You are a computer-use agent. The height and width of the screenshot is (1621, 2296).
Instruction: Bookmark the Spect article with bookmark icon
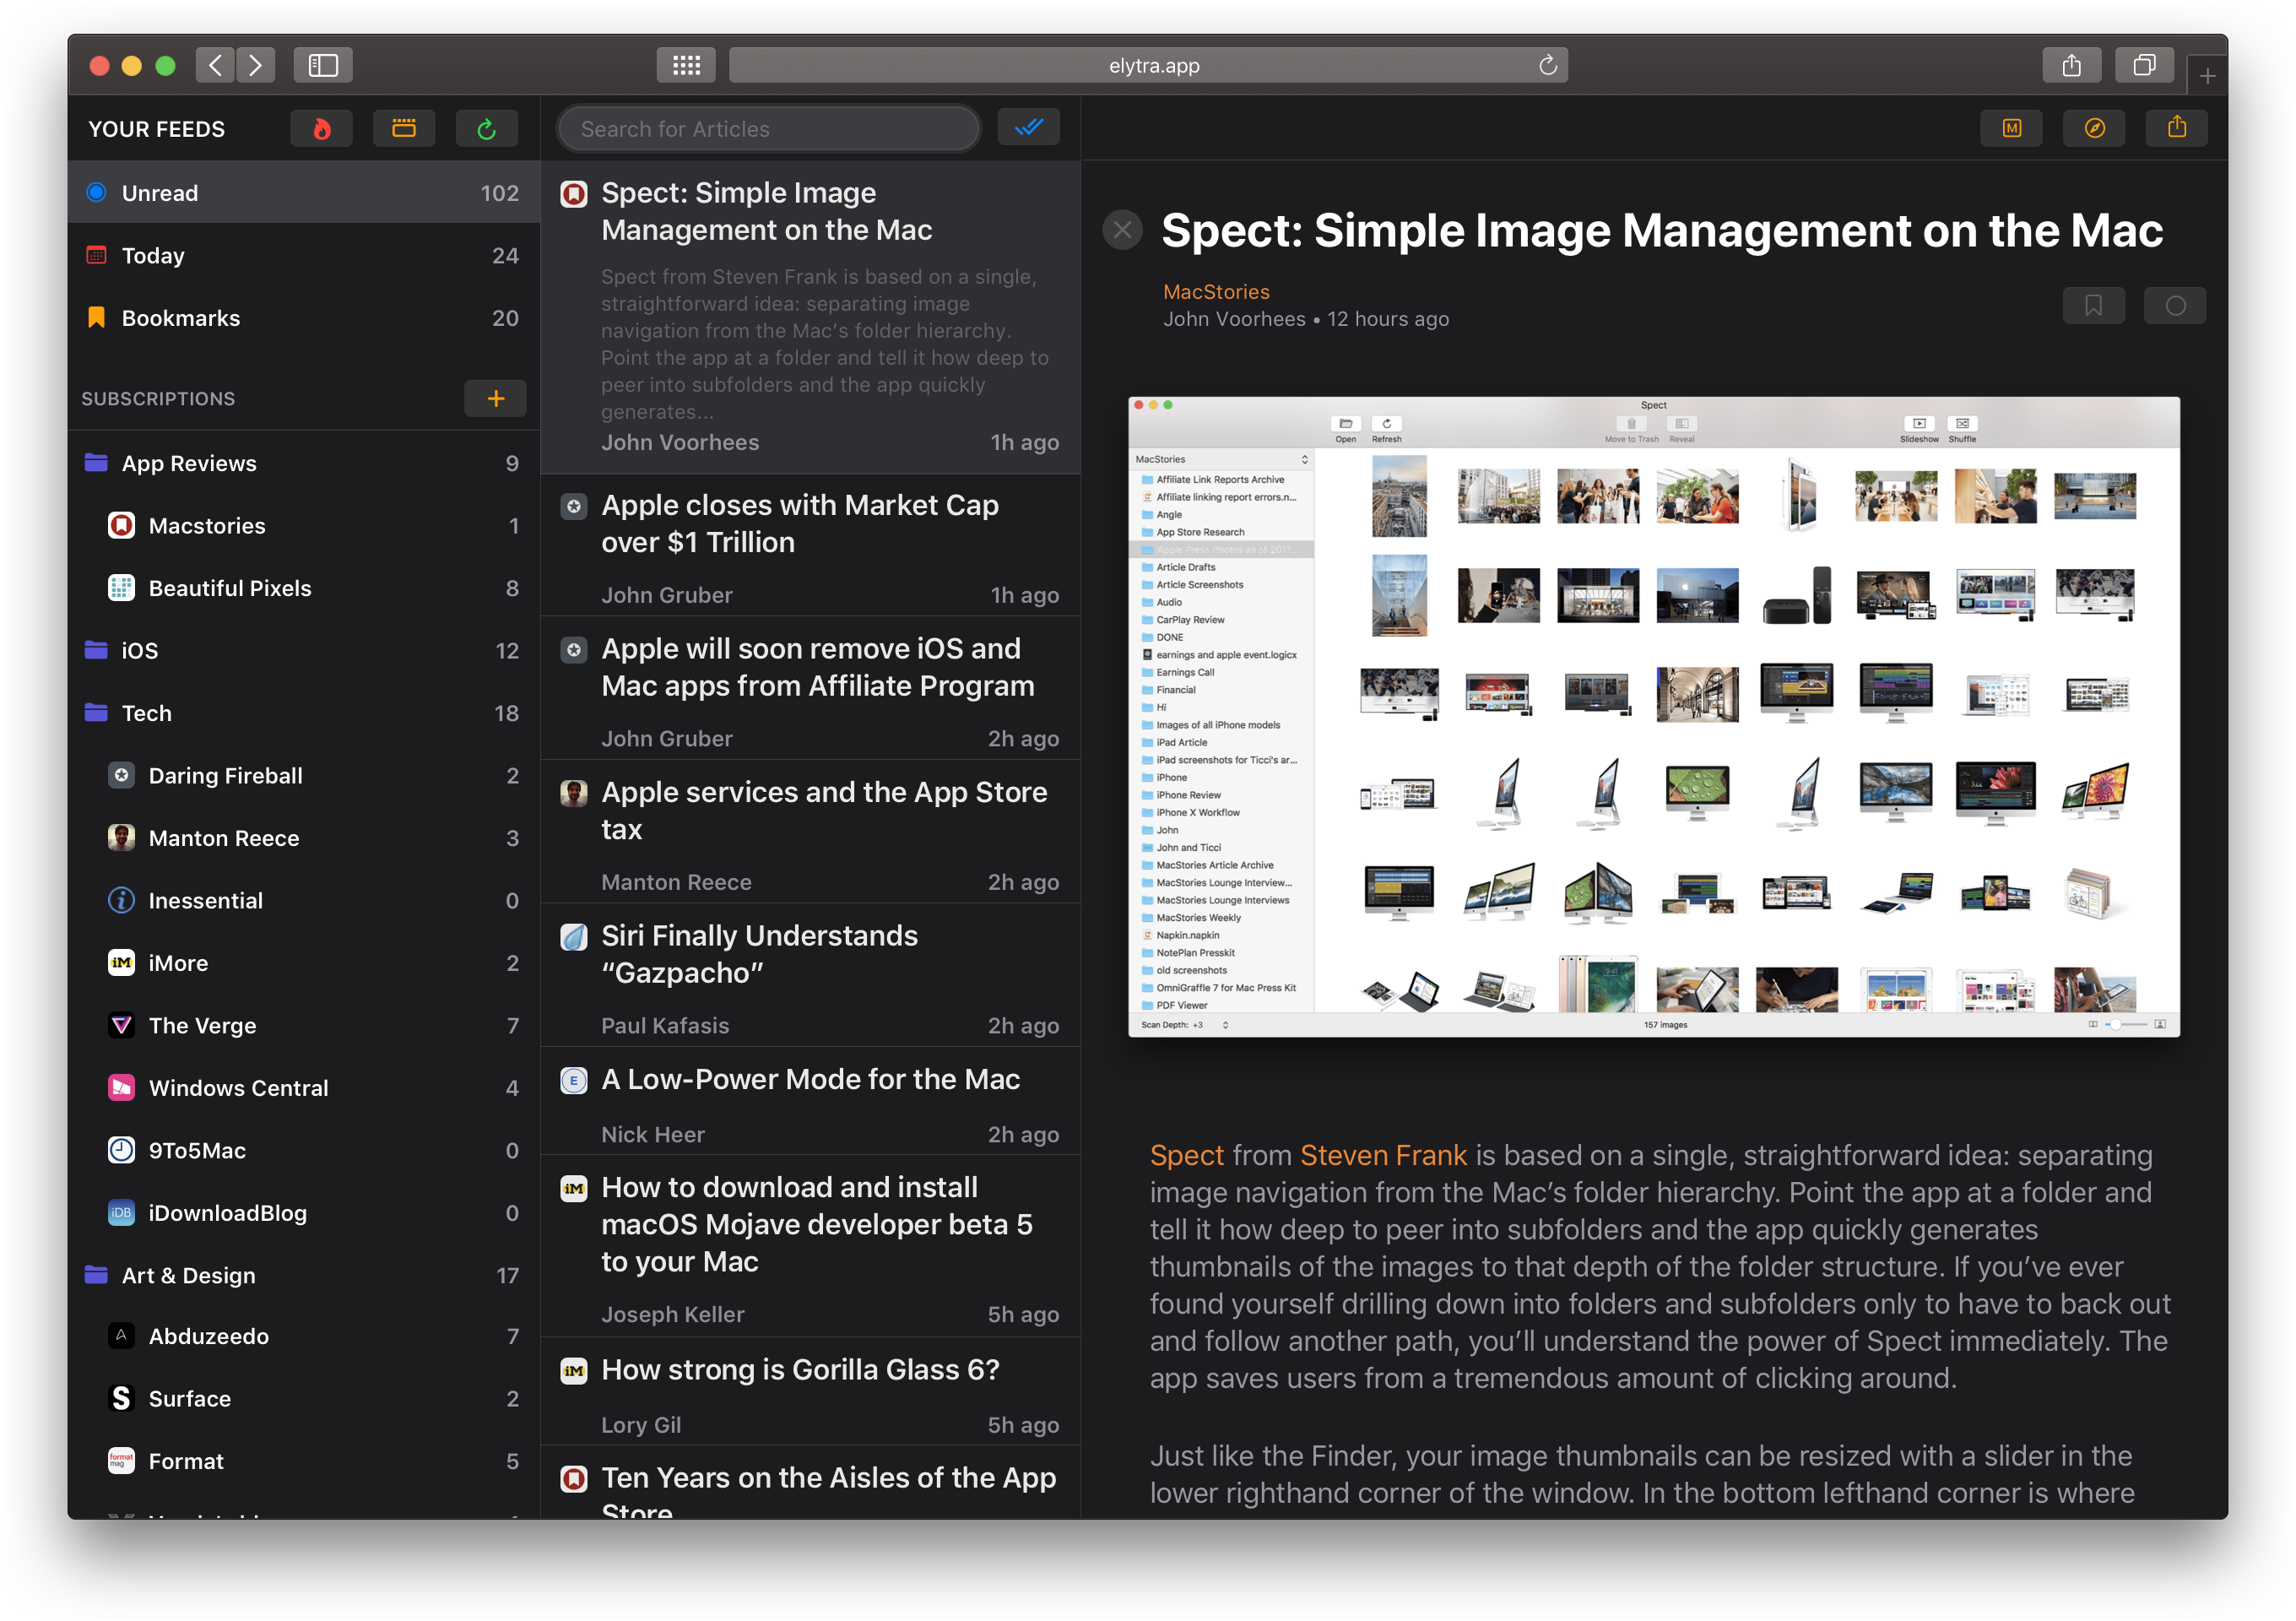click(2093, 305)
